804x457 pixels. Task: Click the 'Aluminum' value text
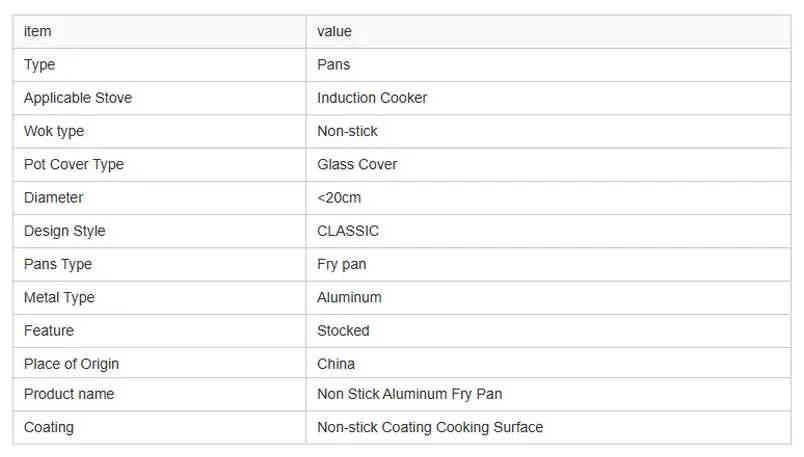click(x=349, y=297)
